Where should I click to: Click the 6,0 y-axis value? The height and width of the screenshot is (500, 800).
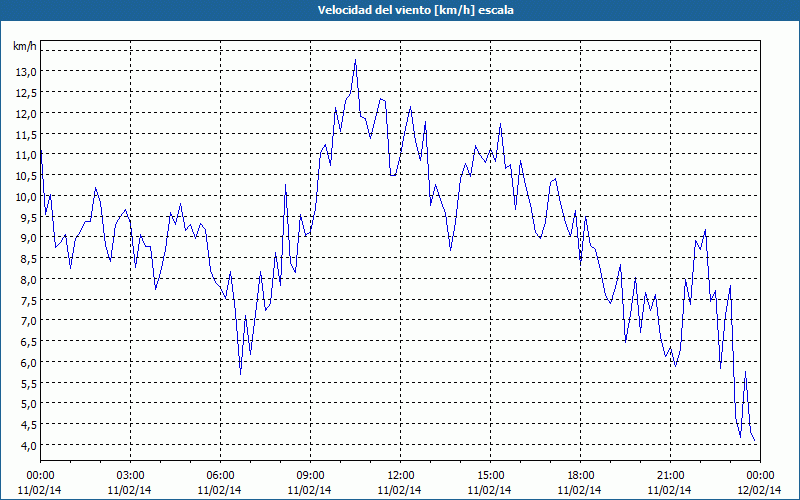29,363
